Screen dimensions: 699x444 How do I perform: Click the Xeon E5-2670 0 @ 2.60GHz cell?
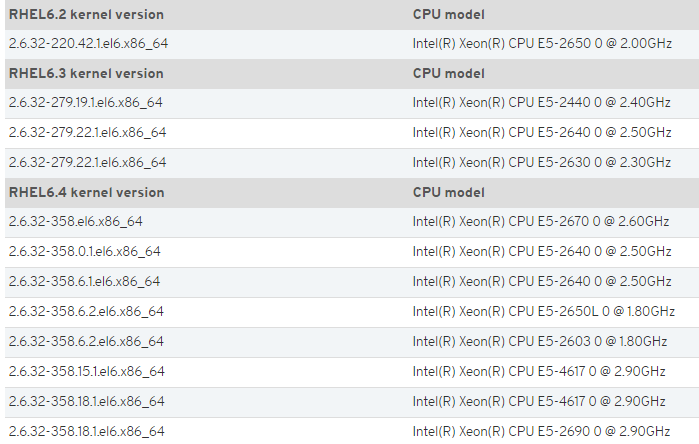click(x=541, y=222)
